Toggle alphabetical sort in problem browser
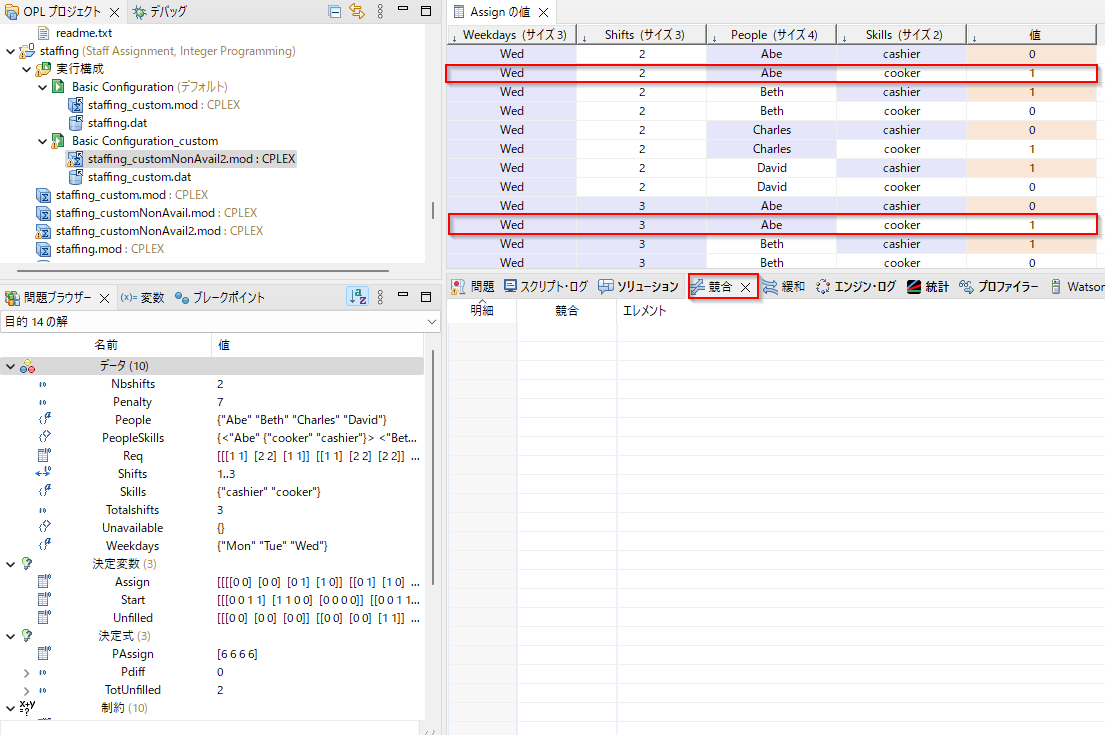The height and width of the screenshot is (735, 1105). pyautogui.click(x=357, y=297)
